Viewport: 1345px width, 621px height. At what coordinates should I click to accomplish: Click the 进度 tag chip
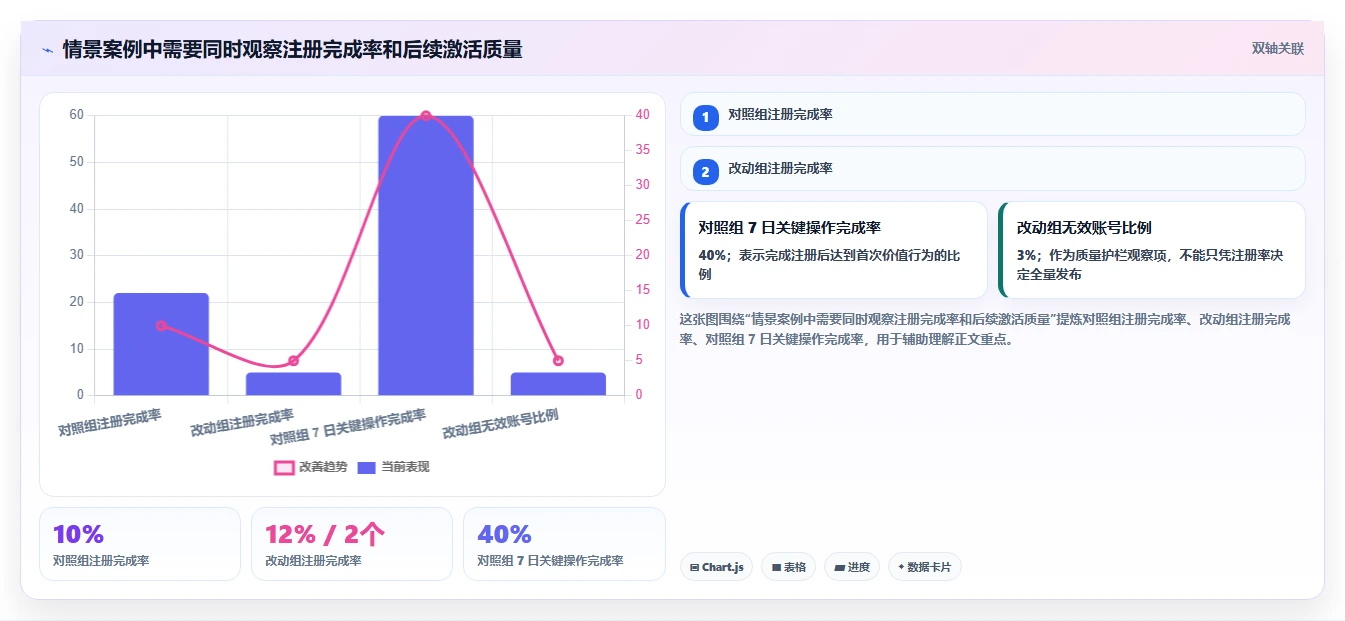852,567
